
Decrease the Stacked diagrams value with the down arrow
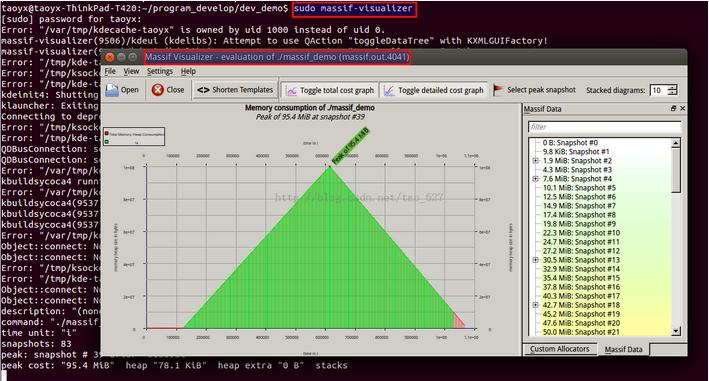(673, 93)
